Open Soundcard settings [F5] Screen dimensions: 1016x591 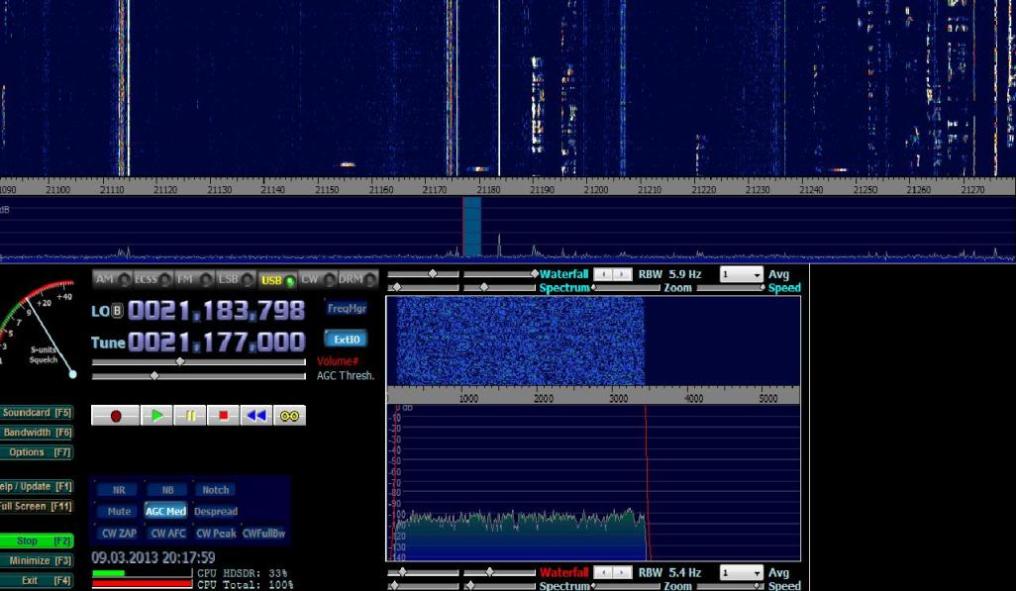(x=36, y=412)
